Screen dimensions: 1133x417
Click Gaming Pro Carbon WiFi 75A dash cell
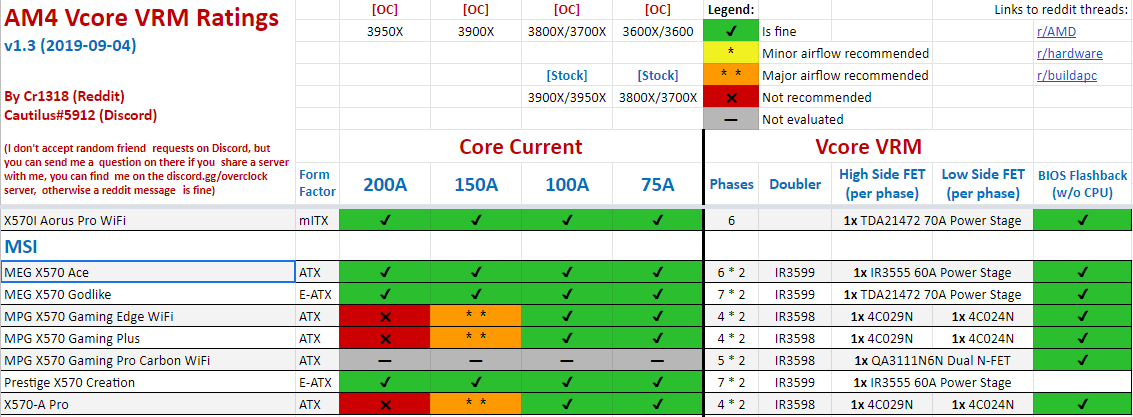[x=657, y=361]
